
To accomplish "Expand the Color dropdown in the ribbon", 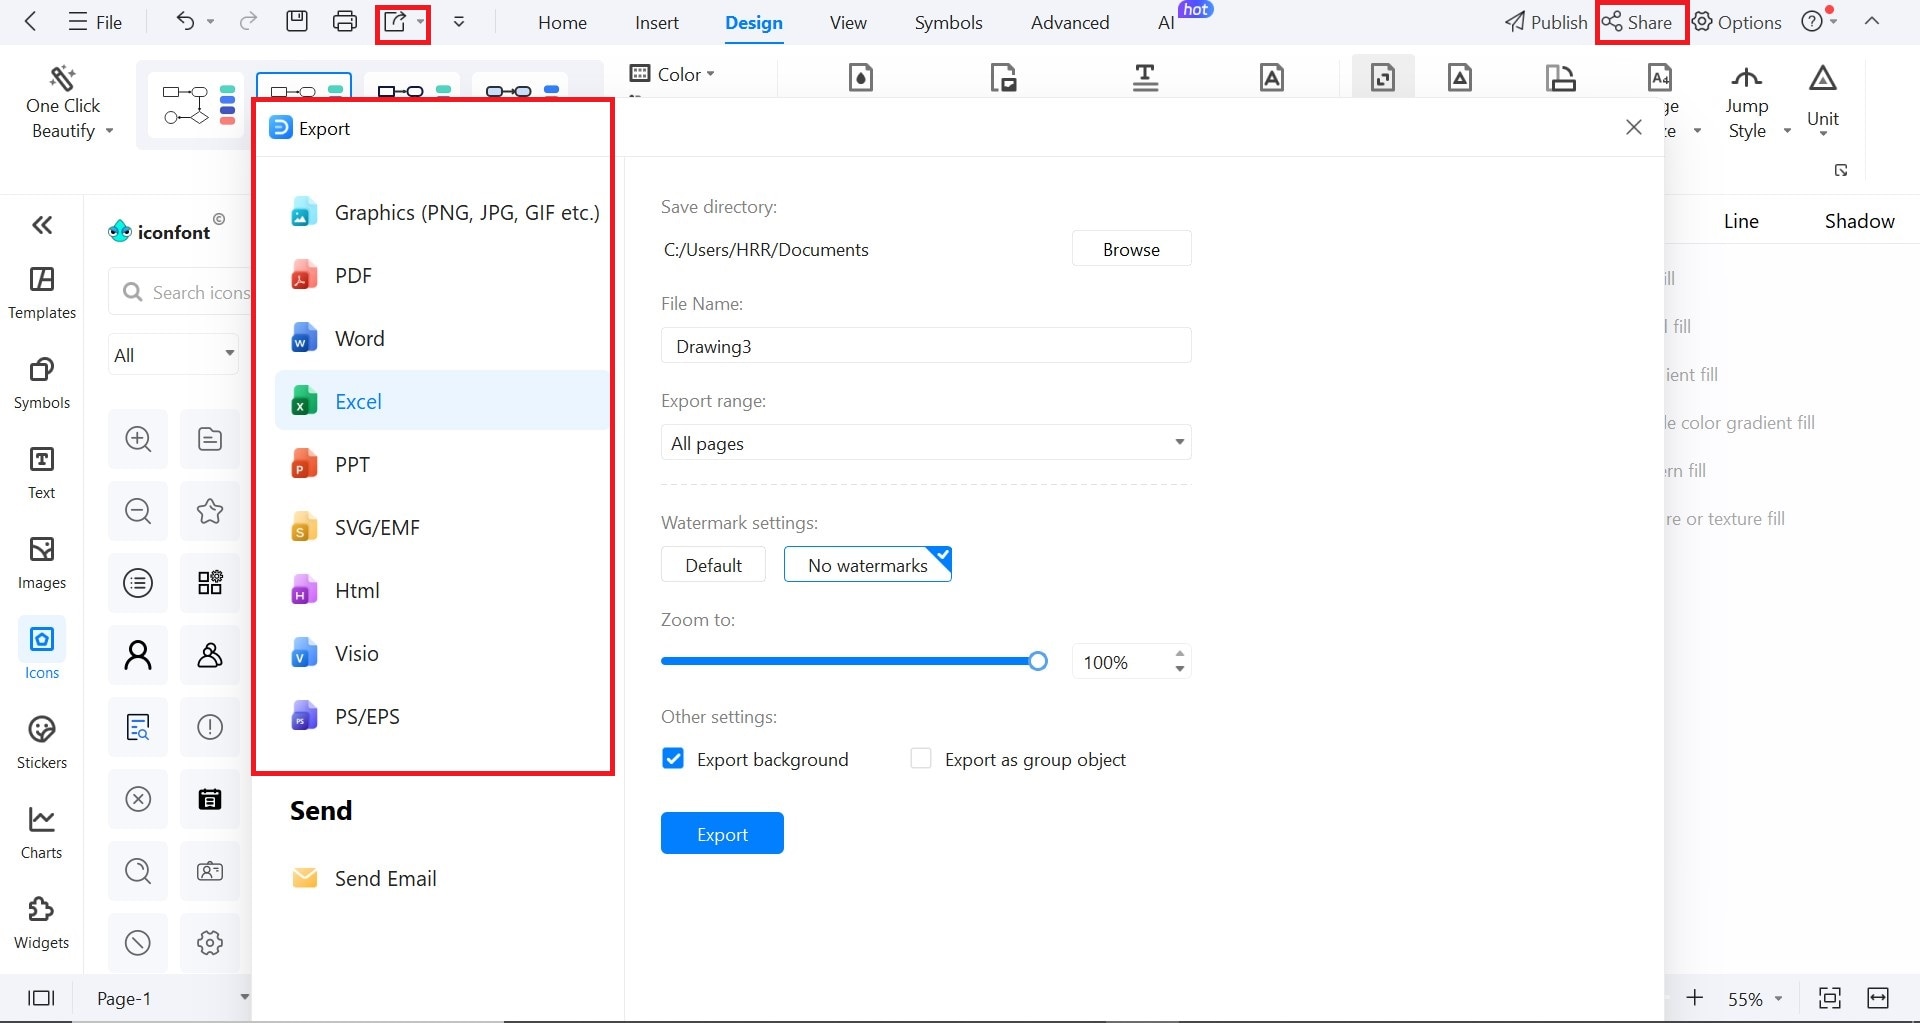I will point(672,74).
